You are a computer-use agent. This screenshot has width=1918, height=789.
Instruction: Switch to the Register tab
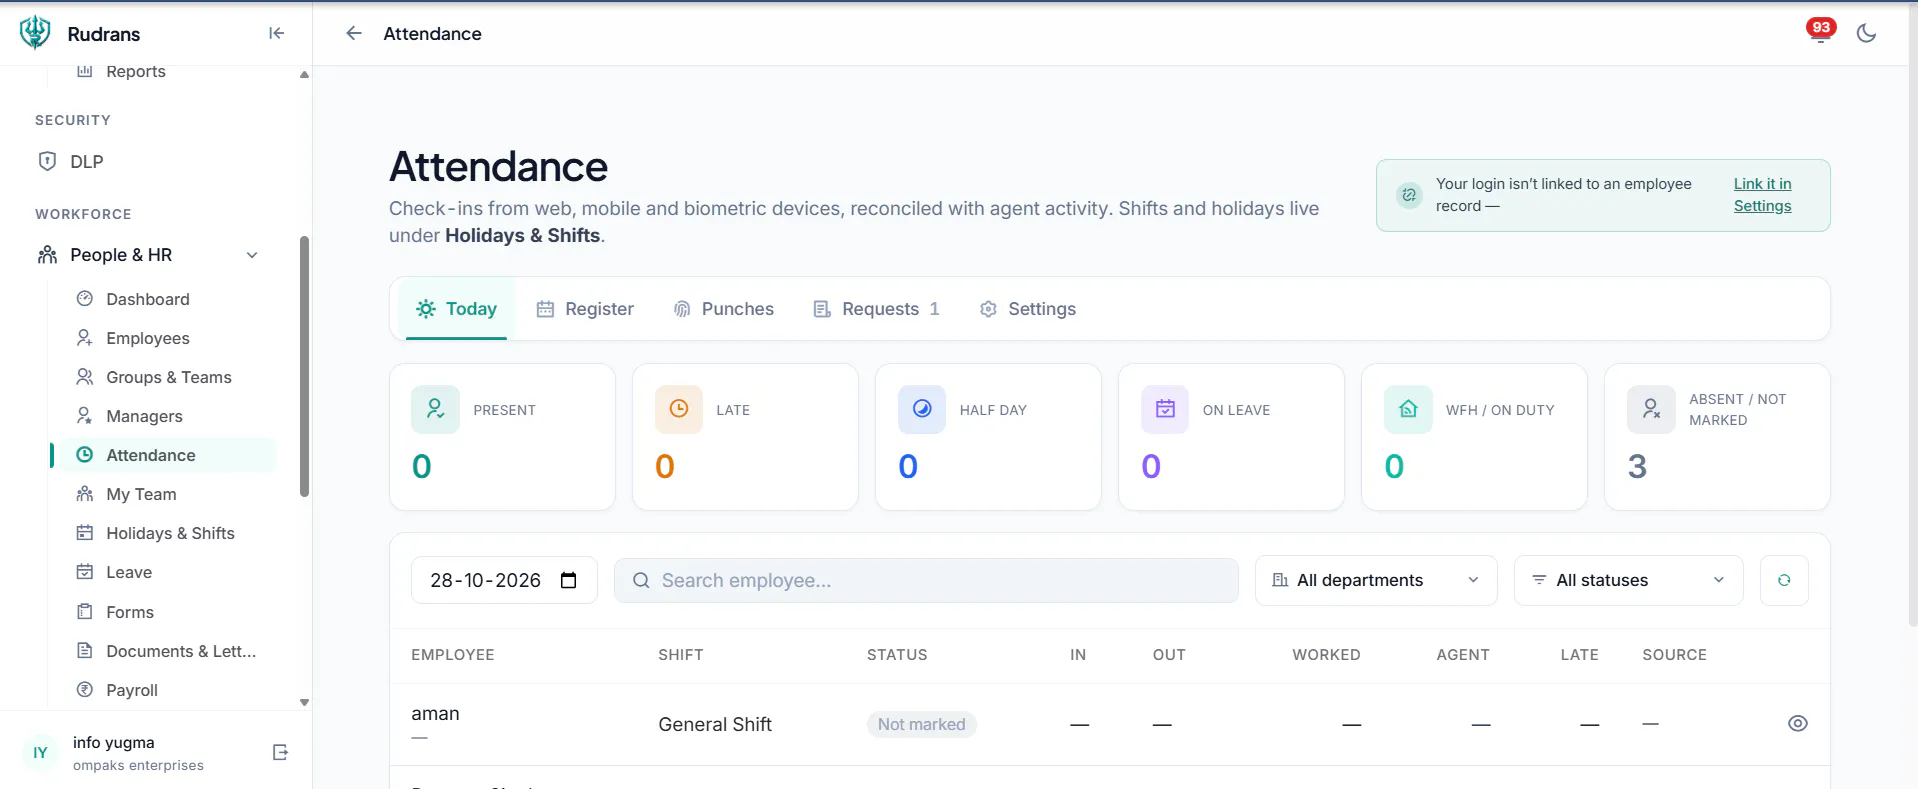(585, 309)
